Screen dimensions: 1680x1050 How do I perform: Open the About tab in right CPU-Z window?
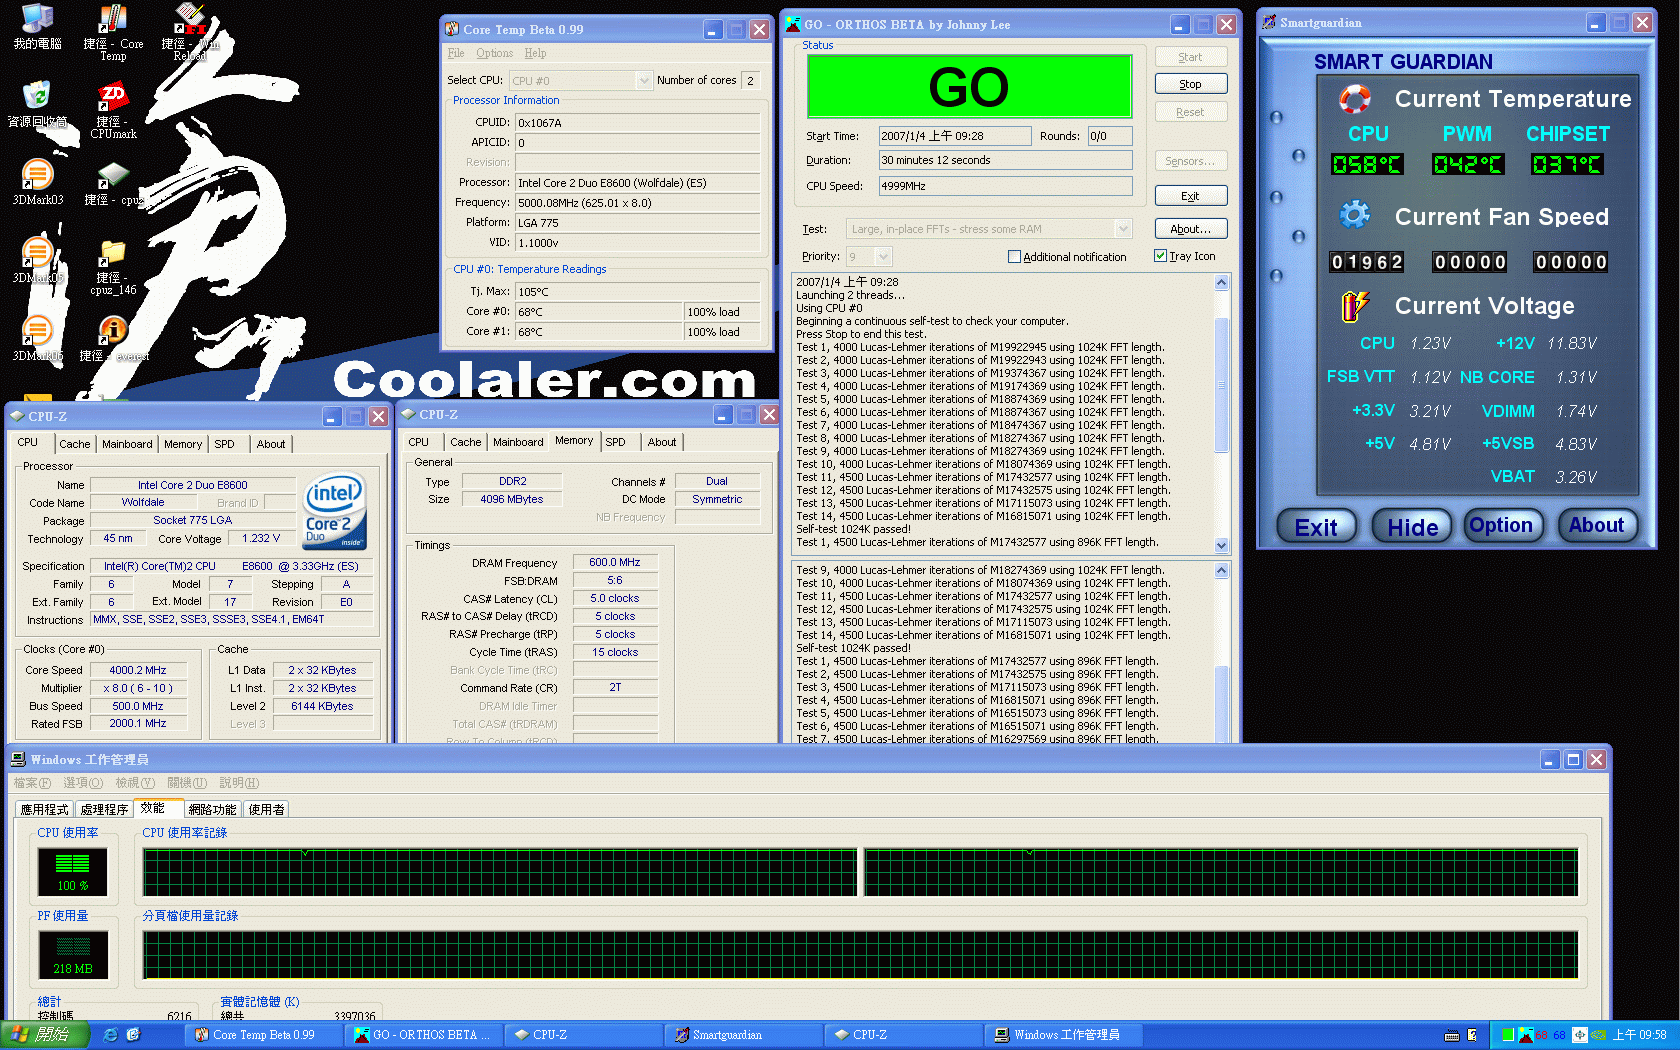661,442
